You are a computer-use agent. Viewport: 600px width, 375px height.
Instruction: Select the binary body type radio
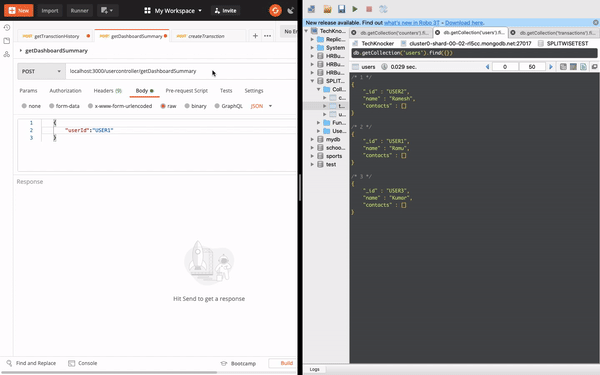(187, 106)
